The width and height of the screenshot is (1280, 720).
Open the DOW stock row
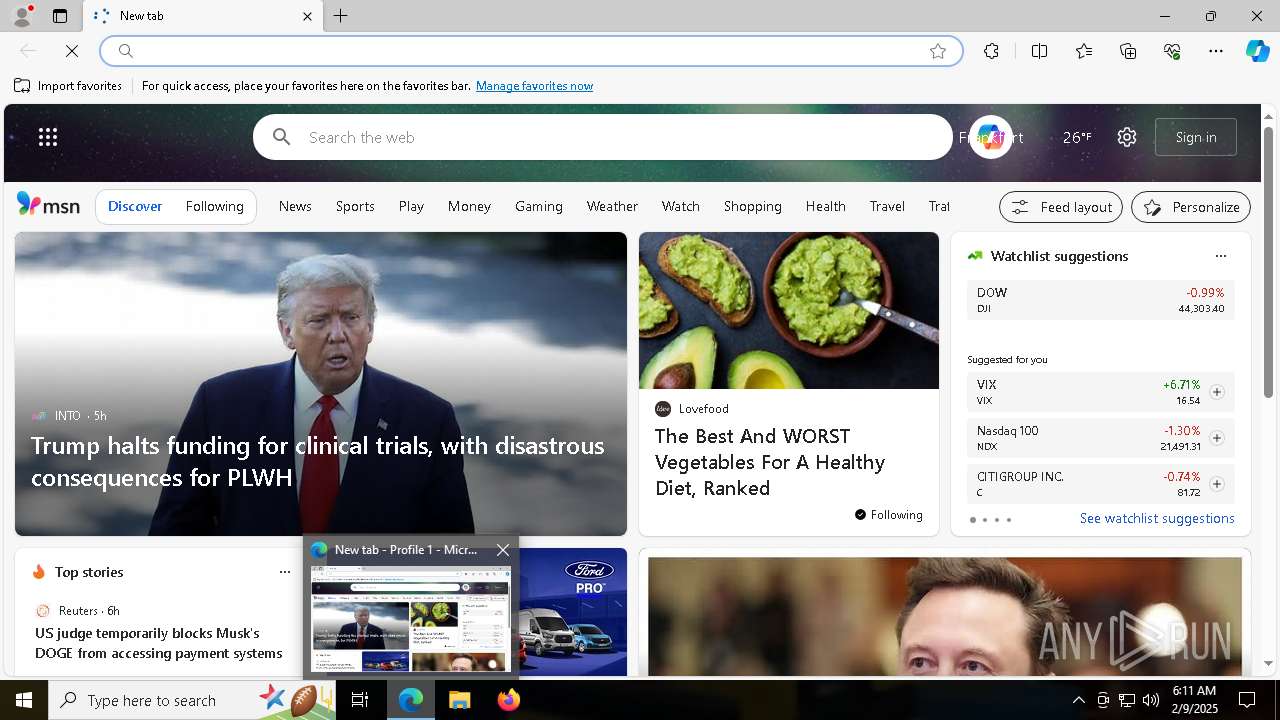click(1100, 300)
